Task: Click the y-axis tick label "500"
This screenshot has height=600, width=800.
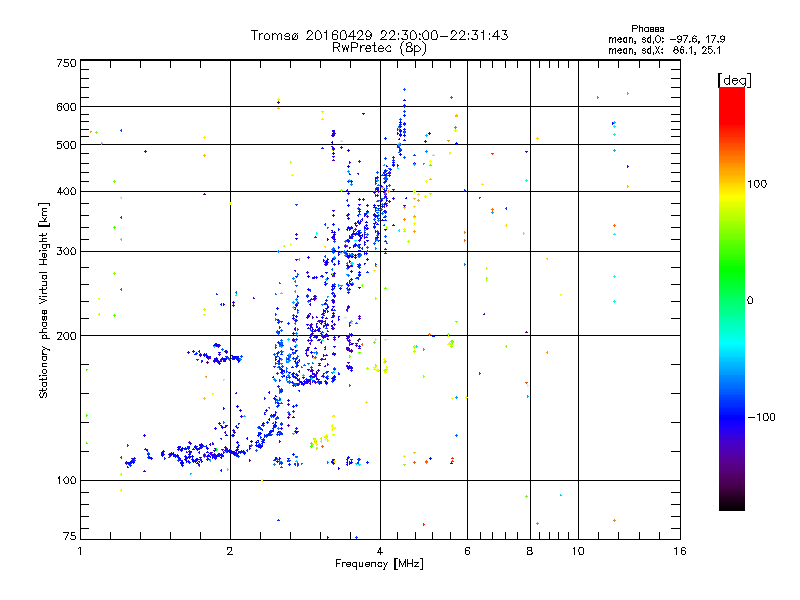Action: (x=67, y=145)
